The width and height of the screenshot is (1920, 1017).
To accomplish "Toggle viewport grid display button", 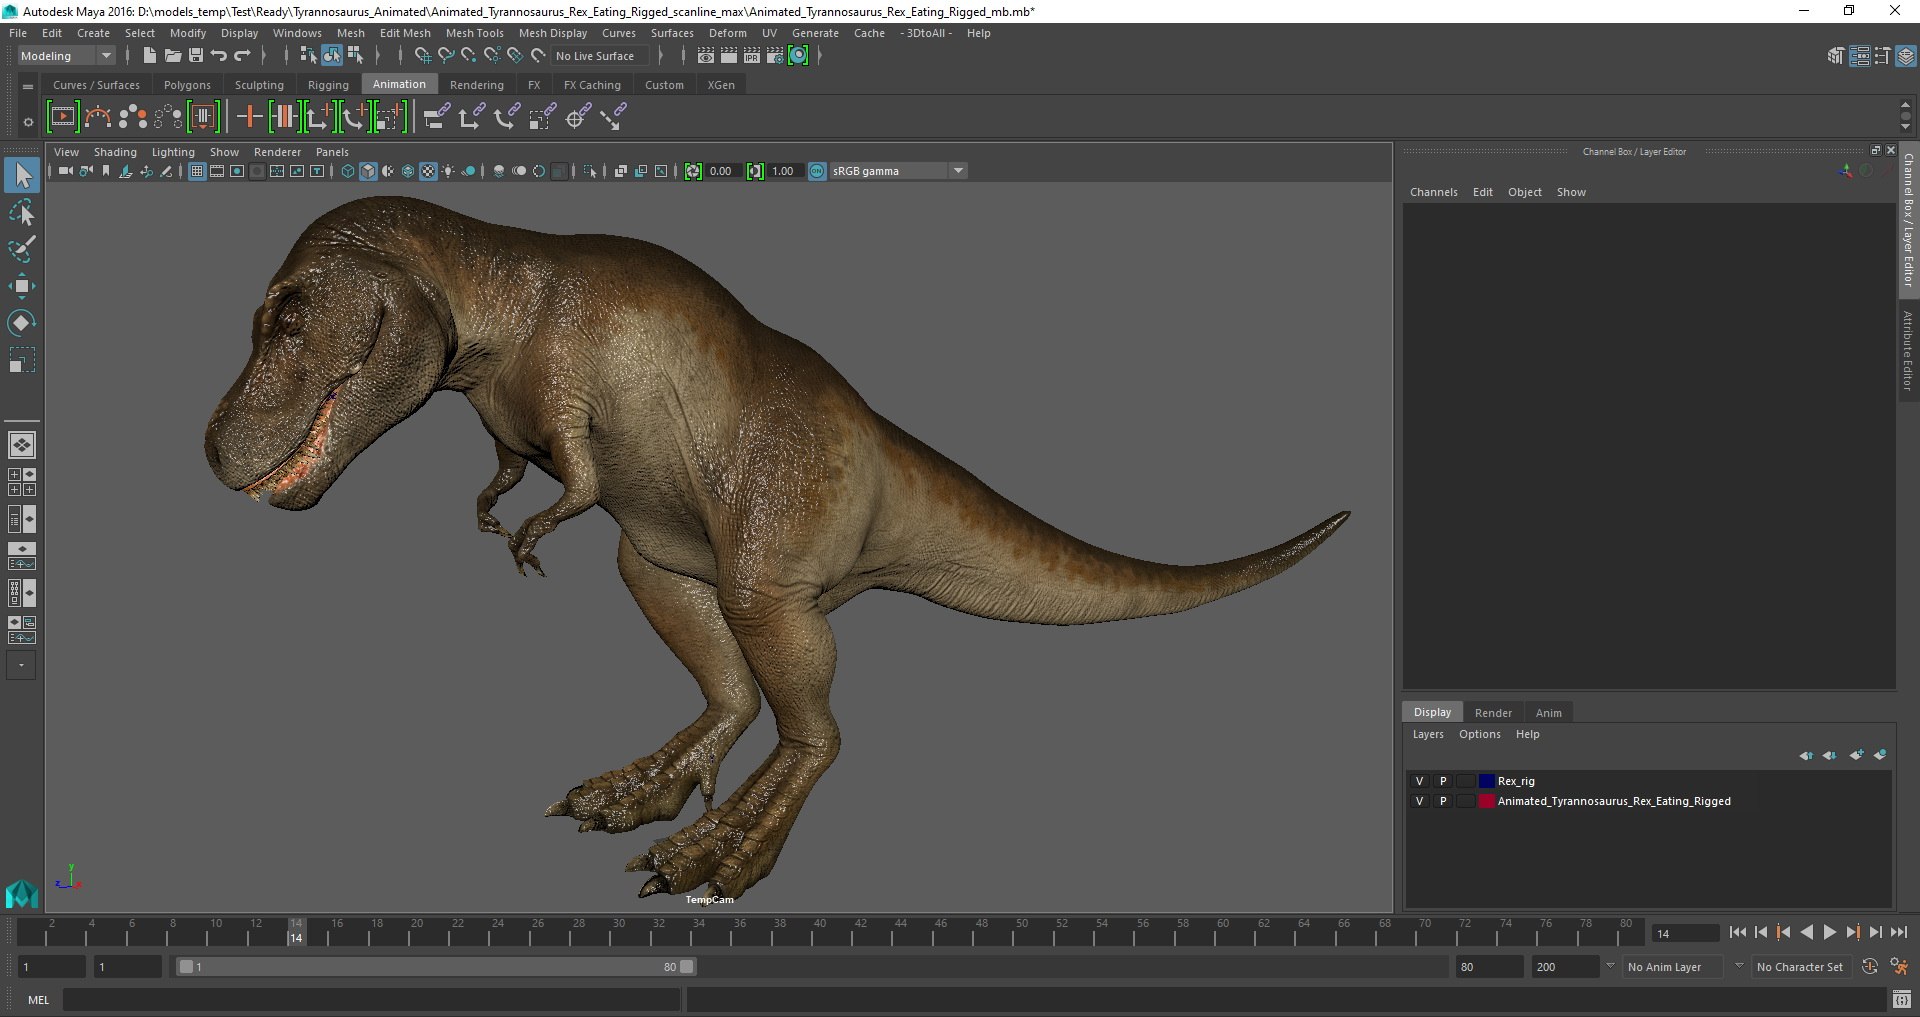I will pos(197,171).
